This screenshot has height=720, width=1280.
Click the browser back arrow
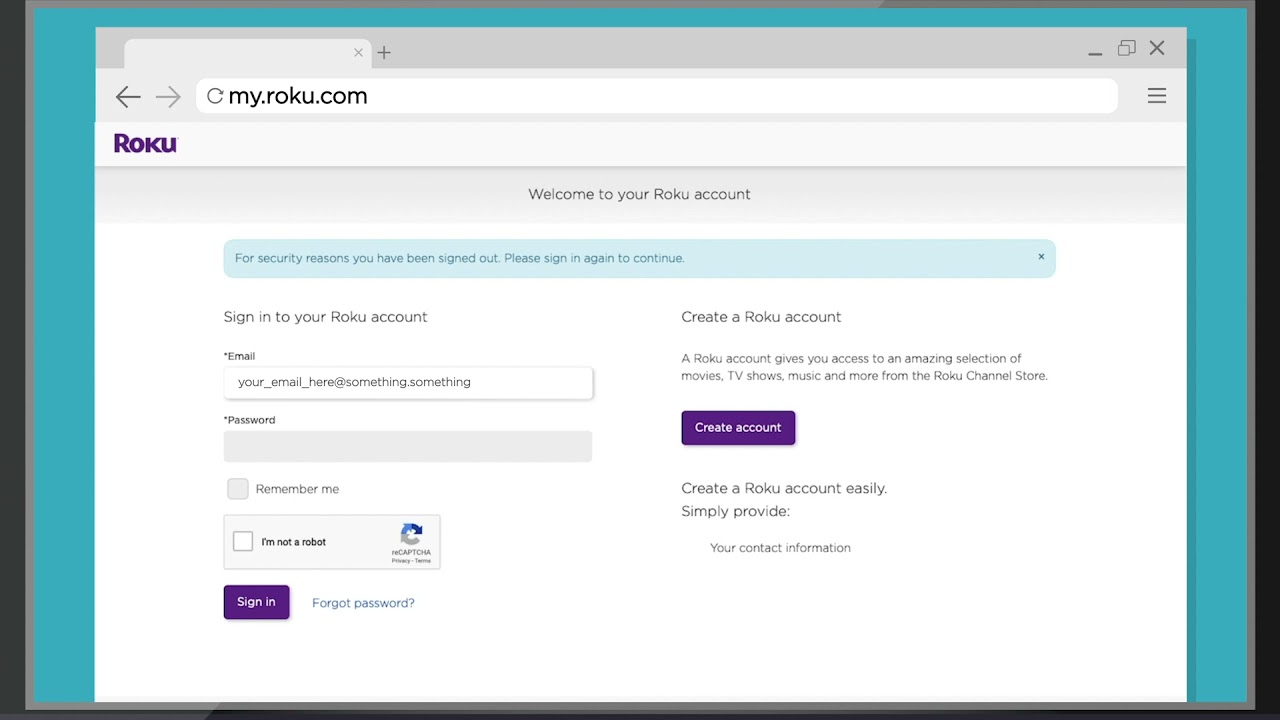128,96
